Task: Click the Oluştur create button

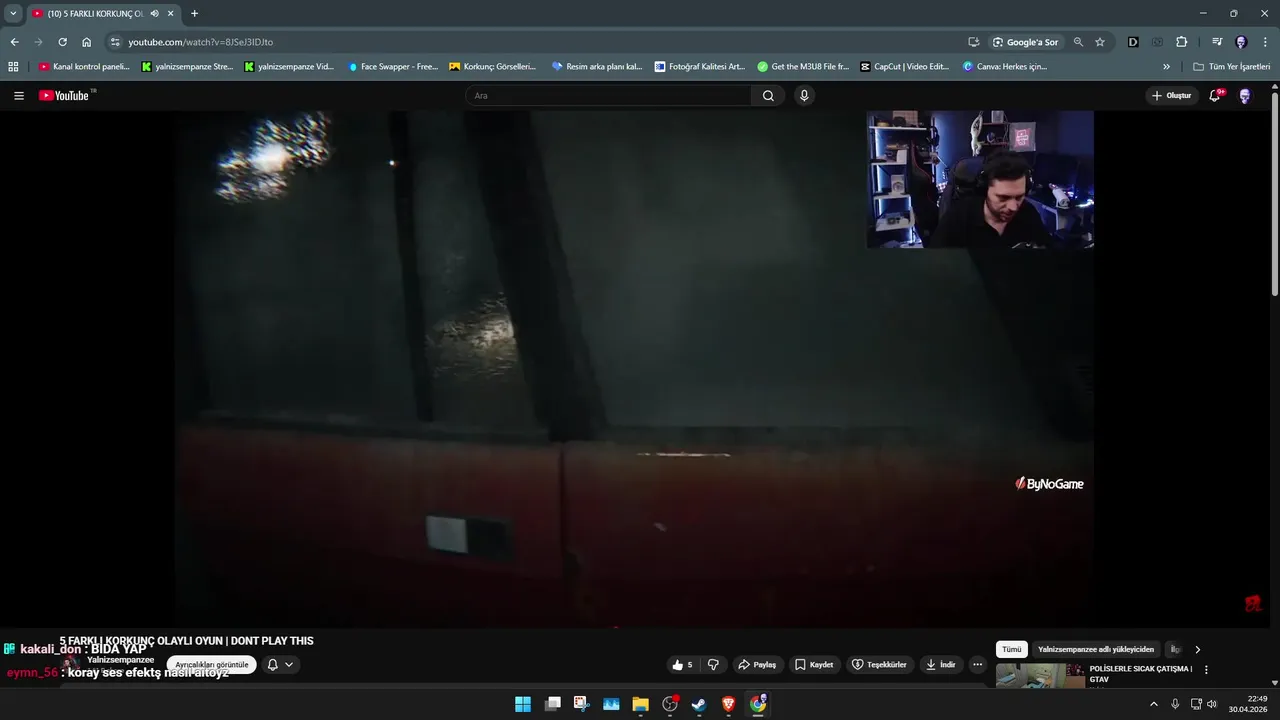Action: click(1172, 96)
